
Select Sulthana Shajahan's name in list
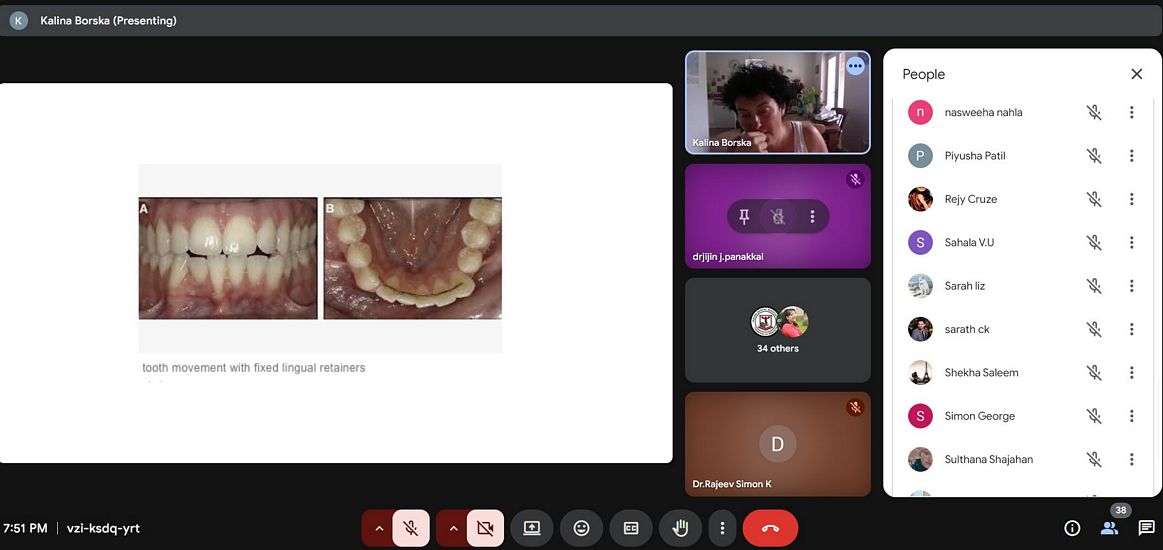tap(989, 460)
